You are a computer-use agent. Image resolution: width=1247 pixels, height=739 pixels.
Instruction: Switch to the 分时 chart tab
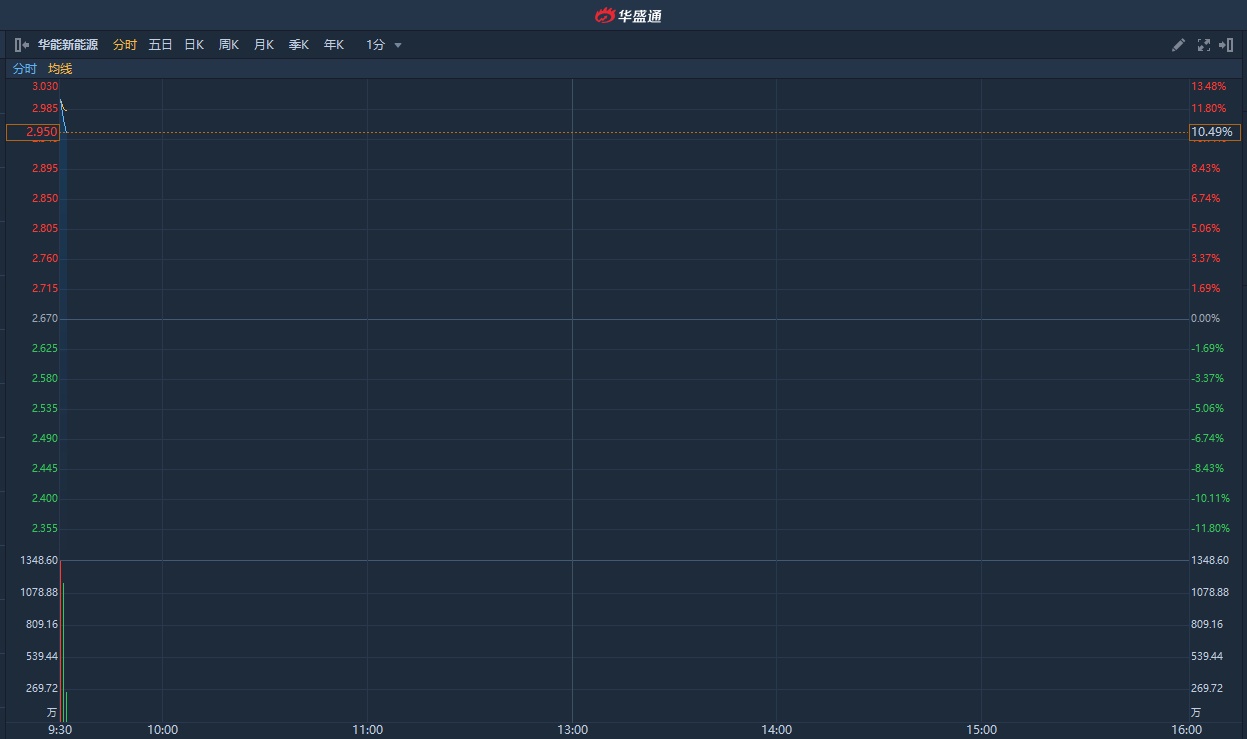125,45
